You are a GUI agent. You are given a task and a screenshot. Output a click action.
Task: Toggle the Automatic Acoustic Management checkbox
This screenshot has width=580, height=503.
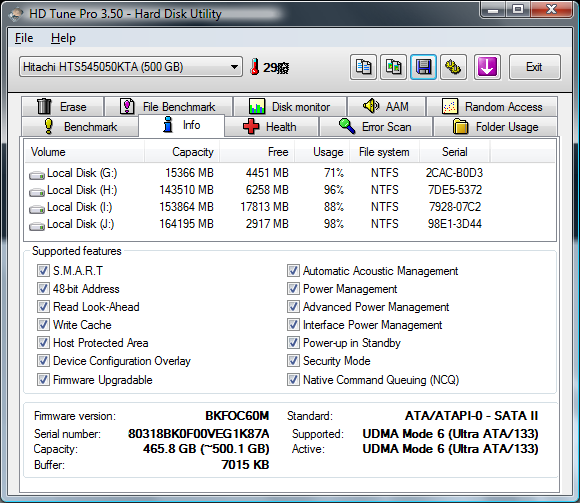(293, 271)
